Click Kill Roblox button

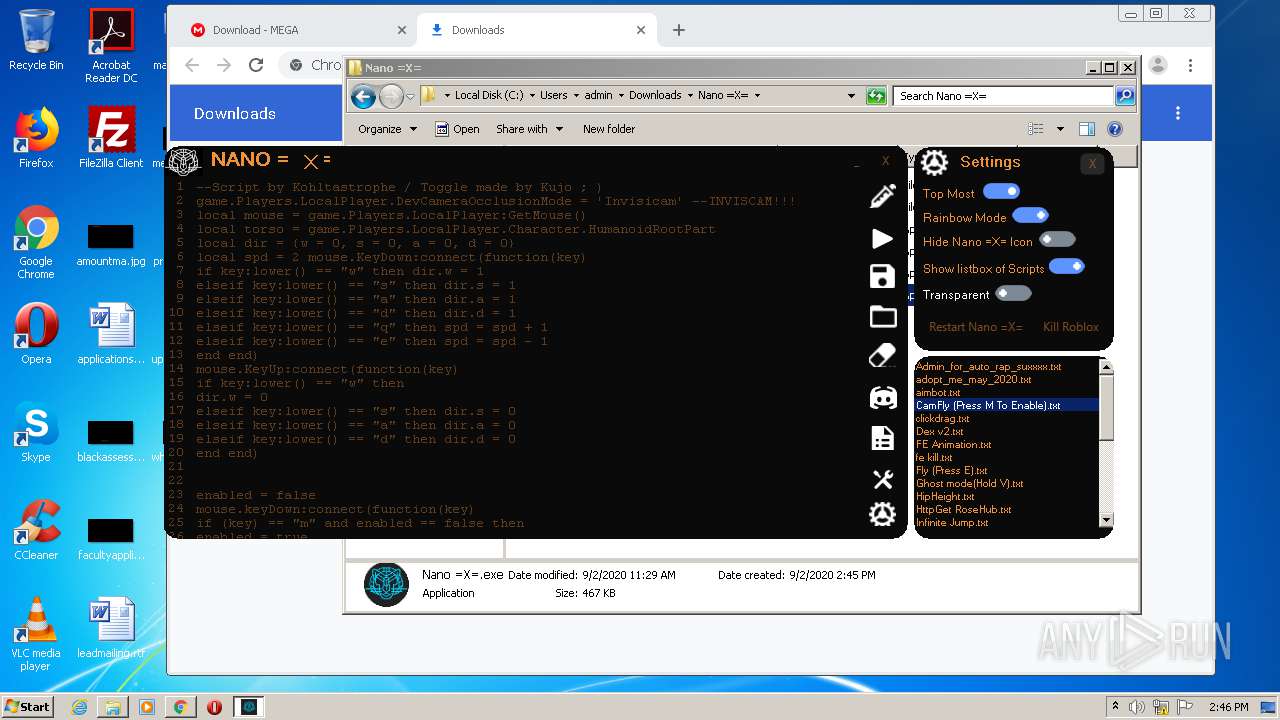(x=1070, y=327)
